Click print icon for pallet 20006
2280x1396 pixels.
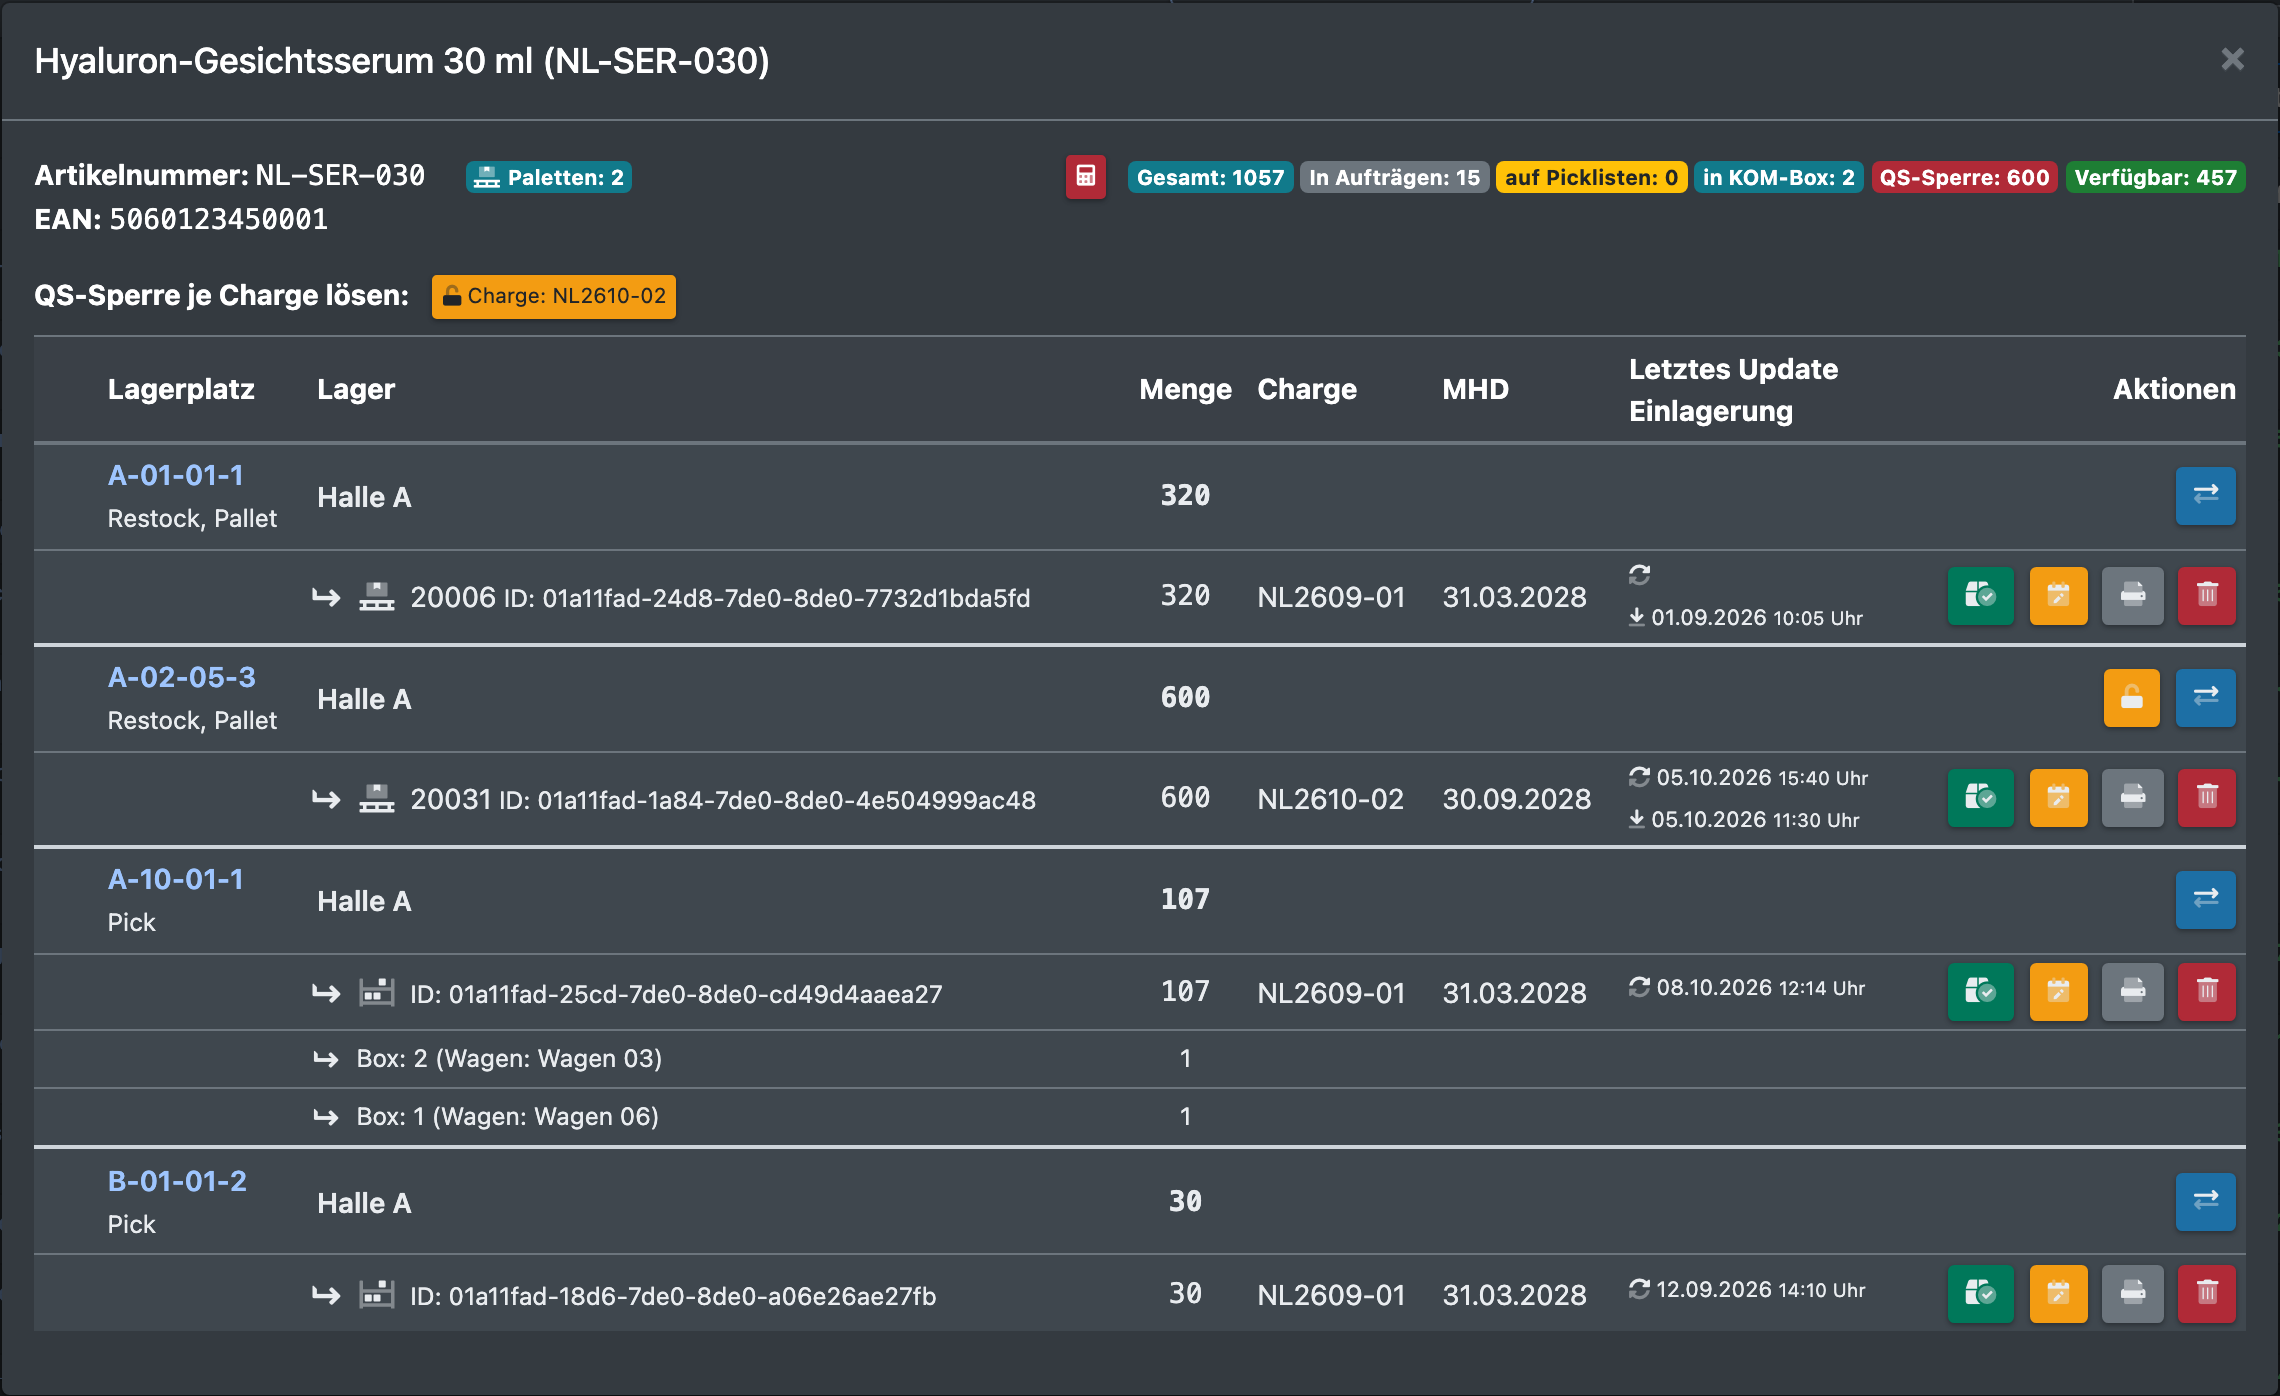pos(2132,596)
